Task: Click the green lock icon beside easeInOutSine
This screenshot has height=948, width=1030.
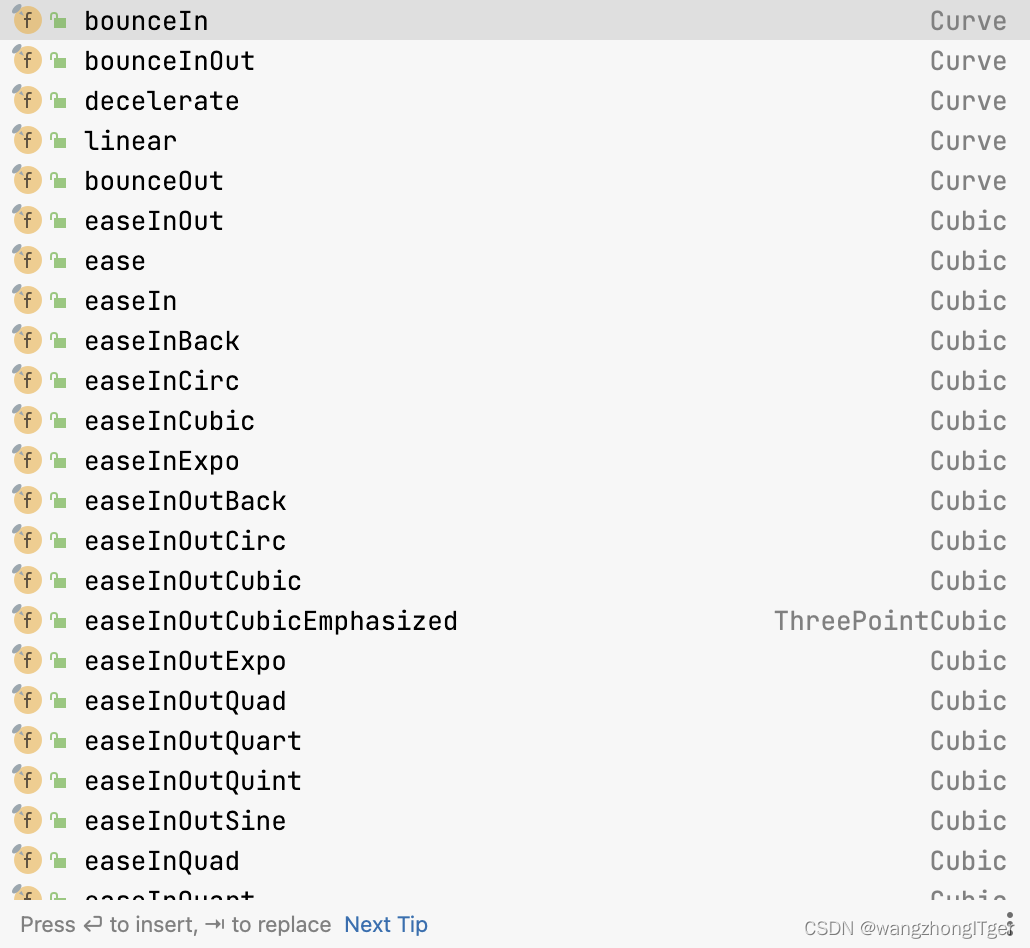Action: [x=58, y=820]
